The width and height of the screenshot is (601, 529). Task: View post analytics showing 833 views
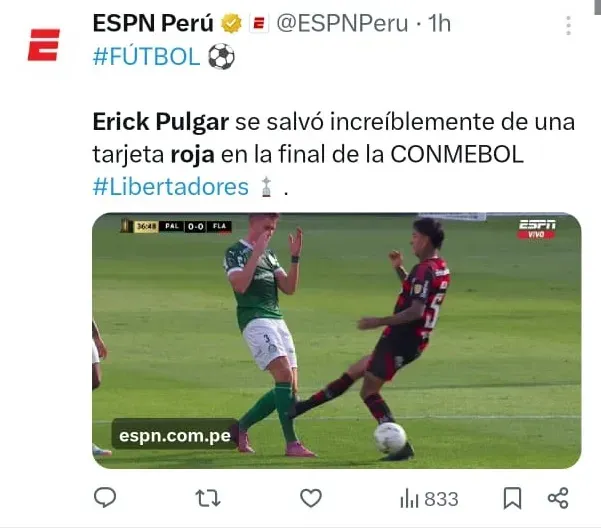click(429, 499)
